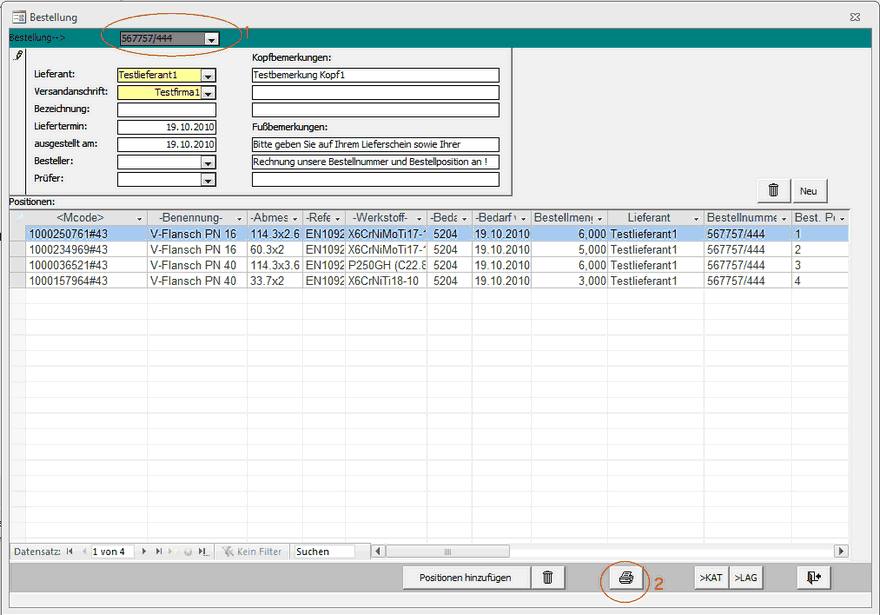Image resolution: width=880 pixels, height=615 pixels.
Task: Click the horizontal scrollbar right arrow
Action: [842, 551]
